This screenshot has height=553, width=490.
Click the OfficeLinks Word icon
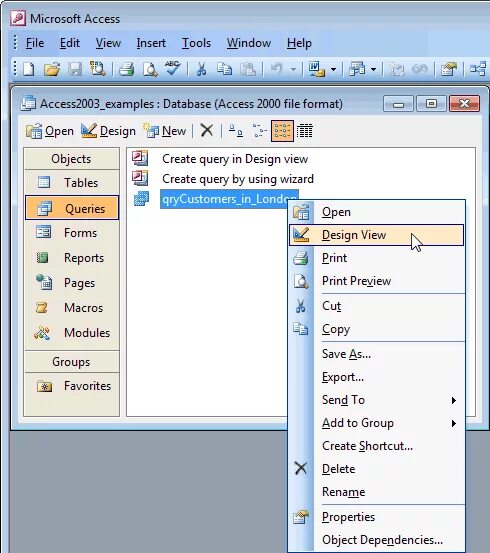pos(316,69)
